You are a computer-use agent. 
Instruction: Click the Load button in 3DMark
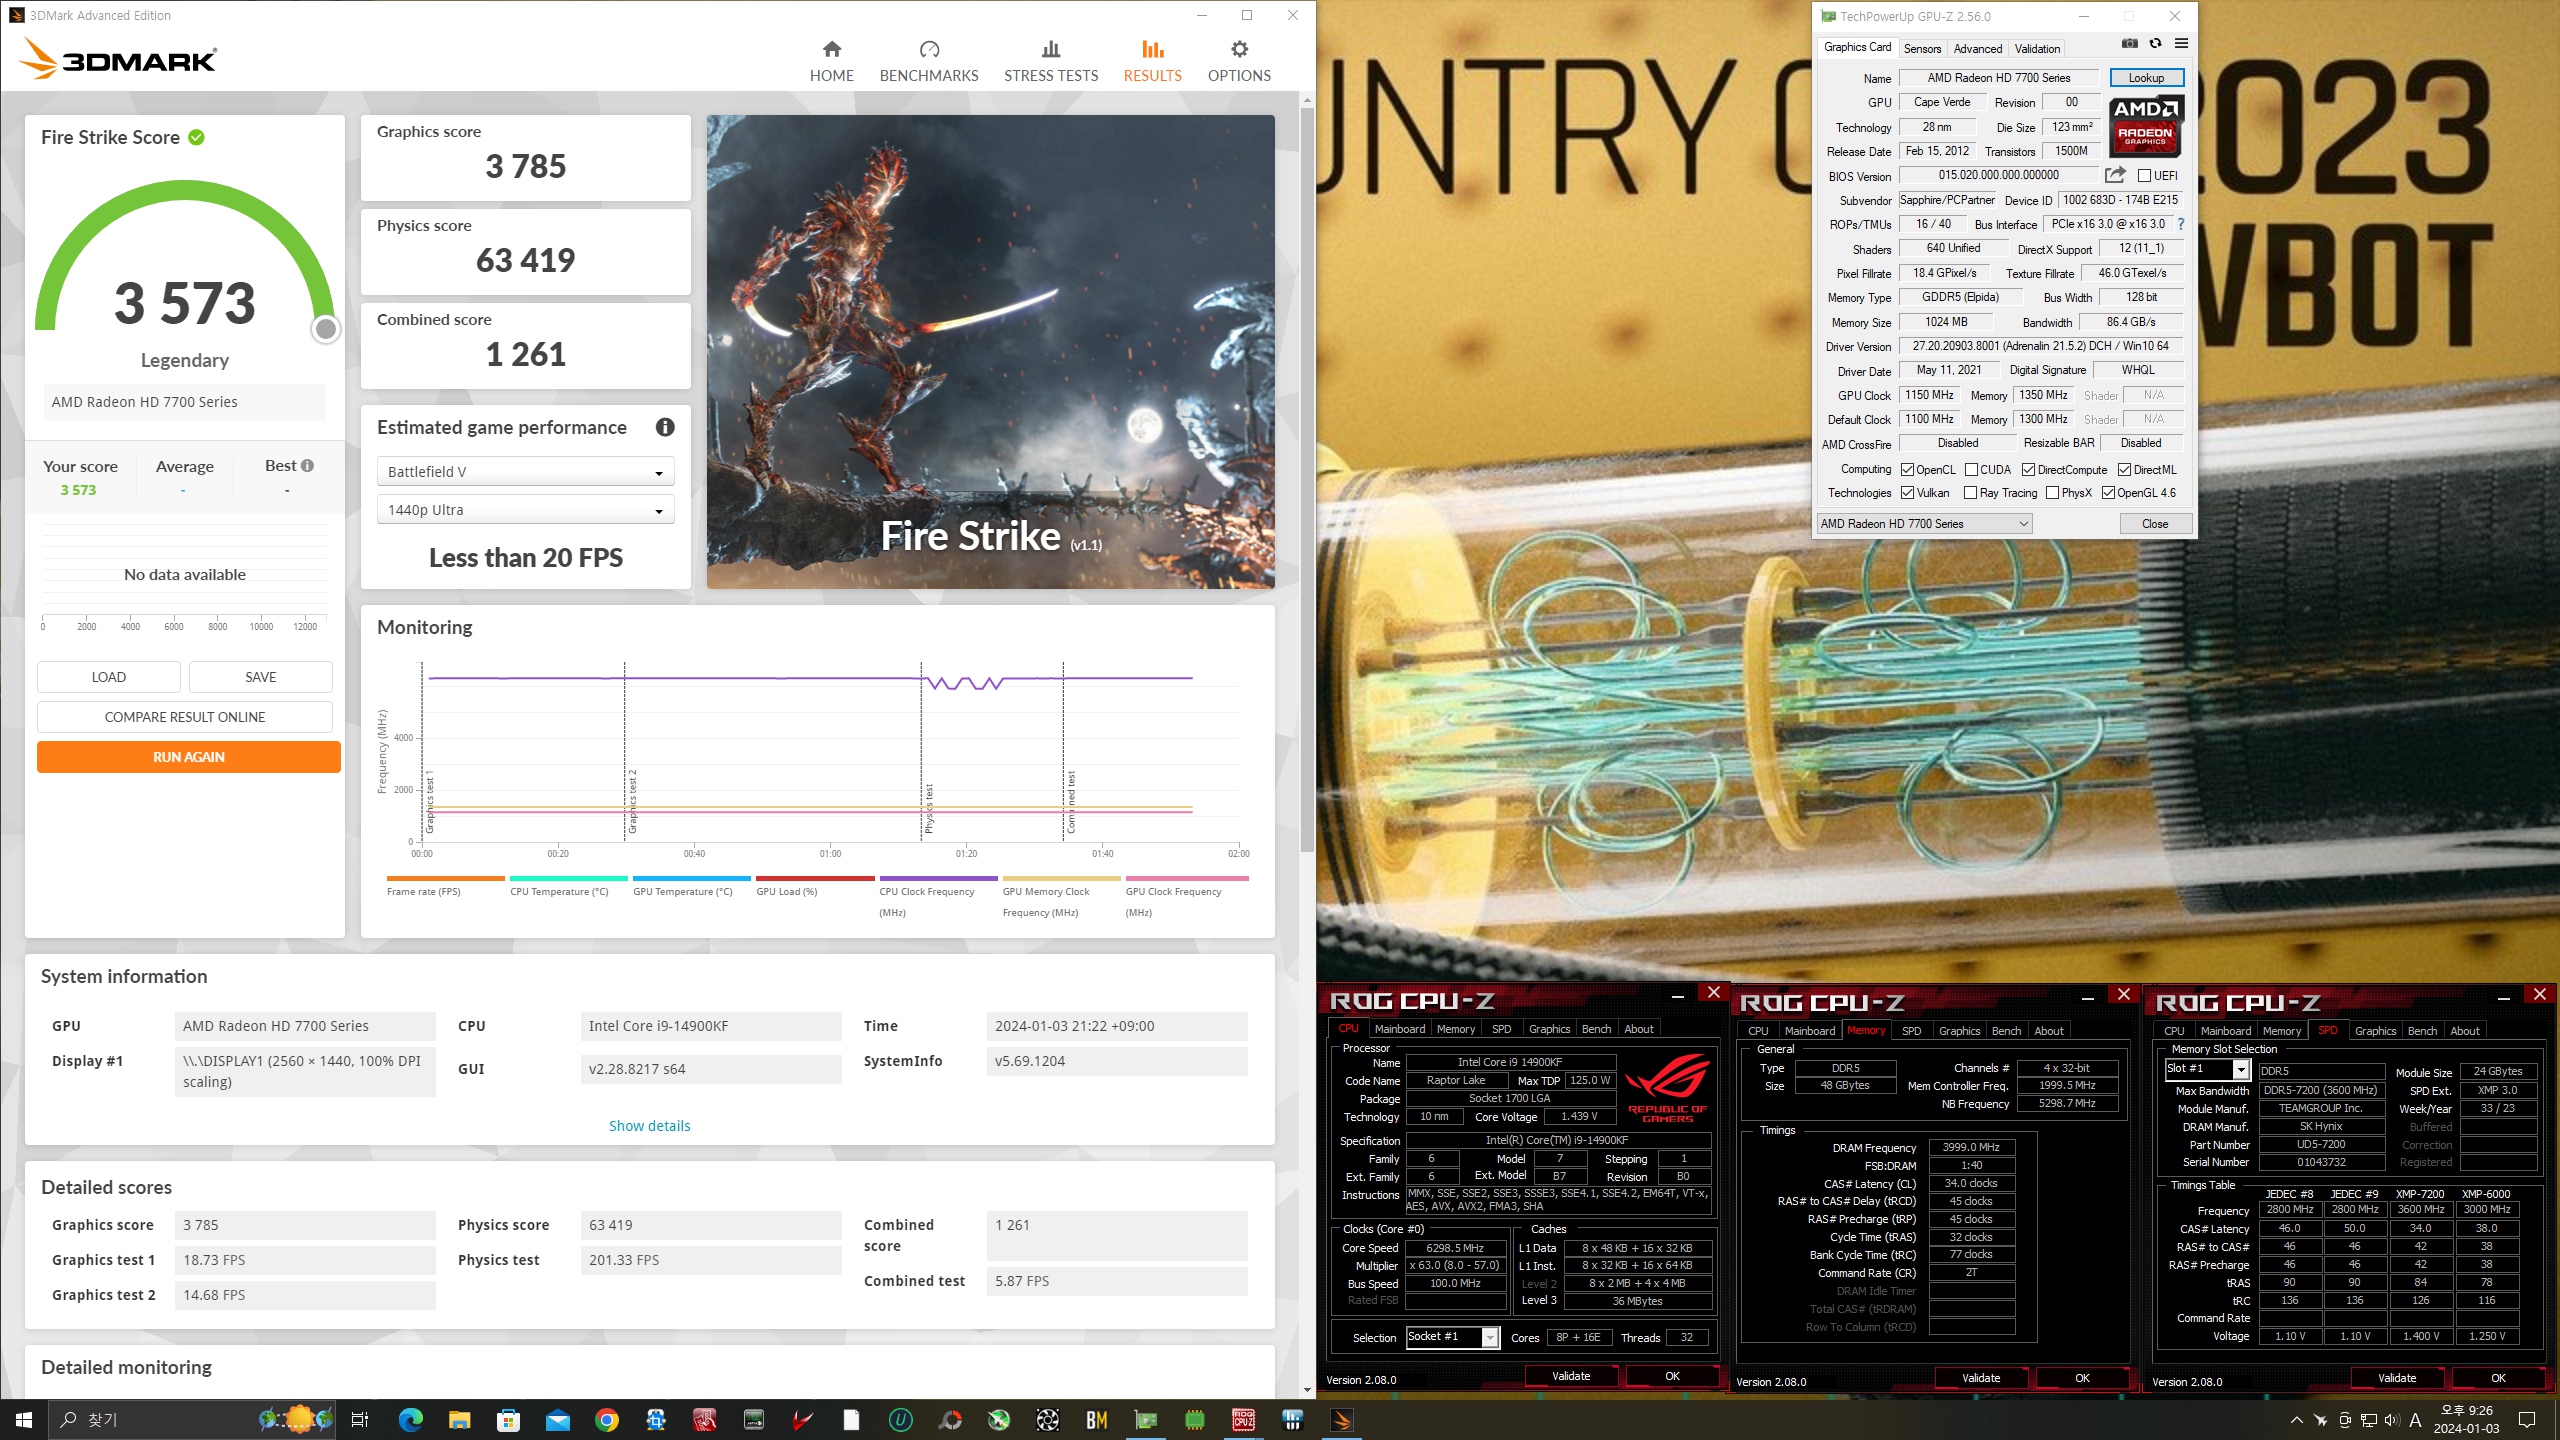coord(109,677)
